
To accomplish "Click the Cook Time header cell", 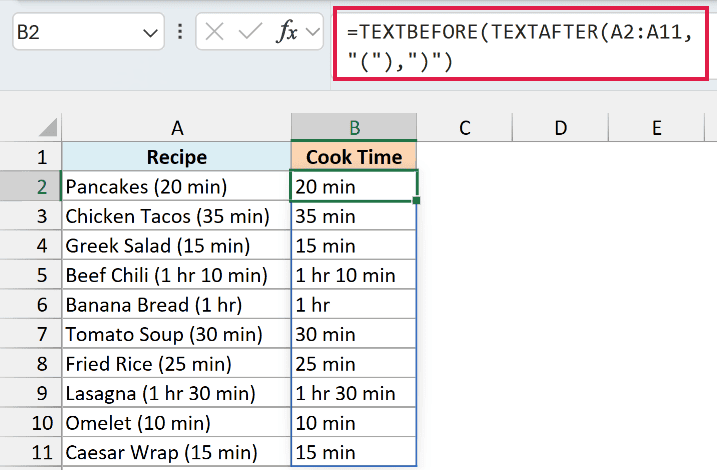I will click(x=354, y=157).
